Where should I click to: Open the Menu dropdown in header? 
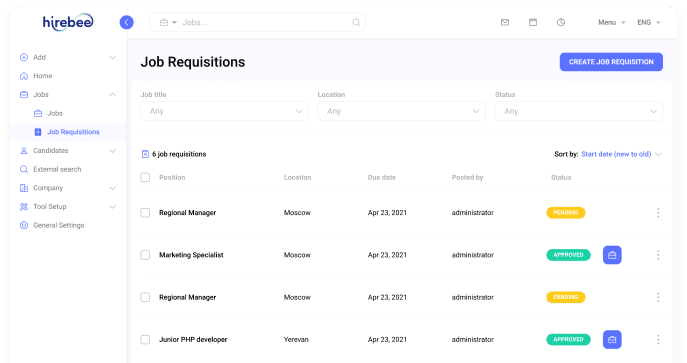point(612,22)
